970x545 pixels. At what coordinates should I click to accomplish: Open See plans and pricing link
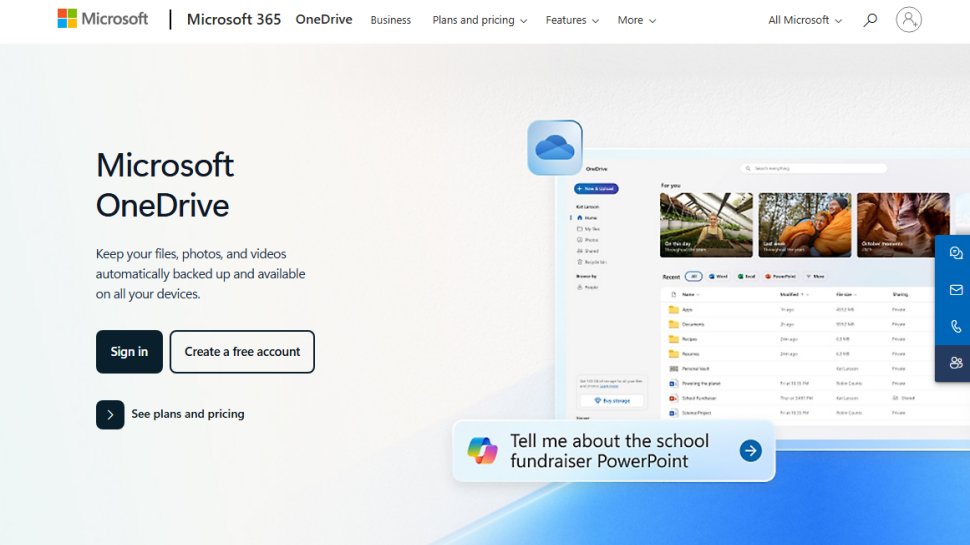pos(187,414)
